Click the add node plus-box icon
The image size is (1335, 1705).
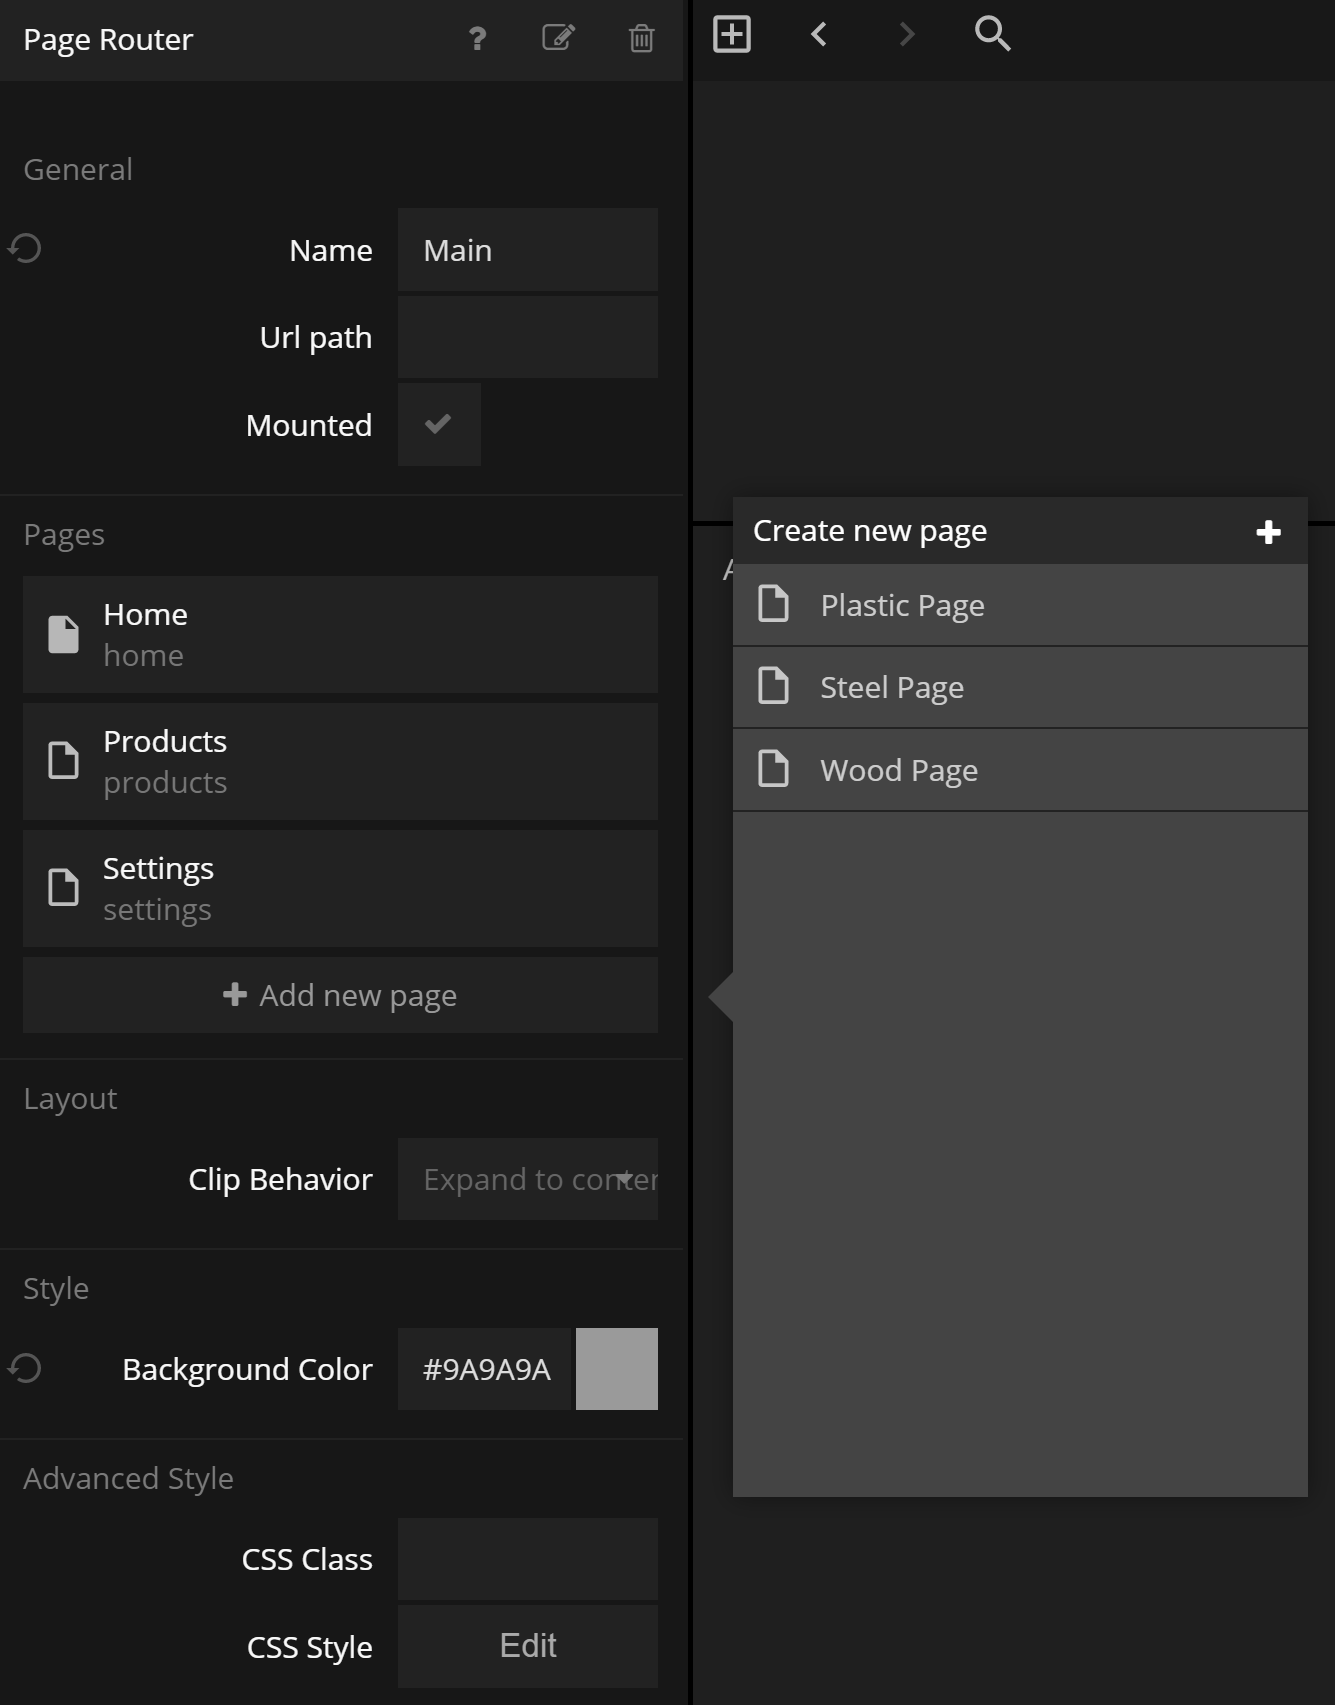[x=732, y=34]
